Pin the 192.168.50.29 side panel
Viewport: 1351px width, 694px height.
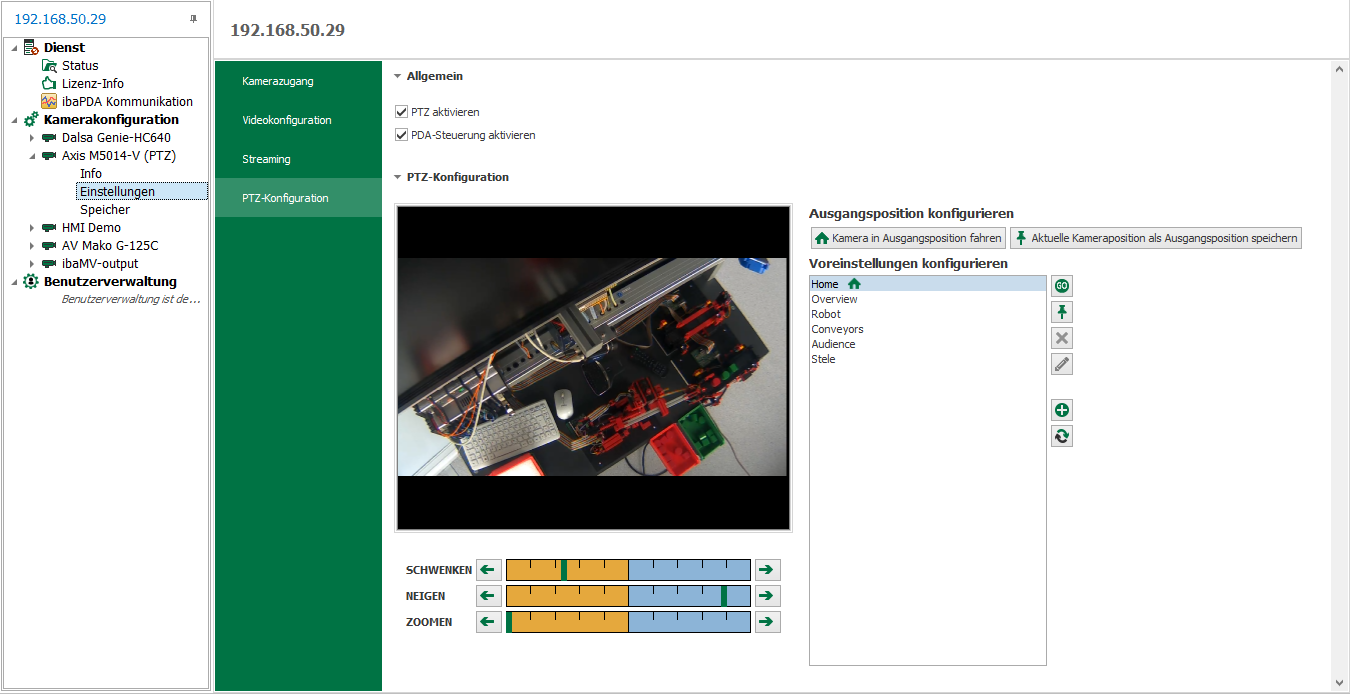pos(193,19)
